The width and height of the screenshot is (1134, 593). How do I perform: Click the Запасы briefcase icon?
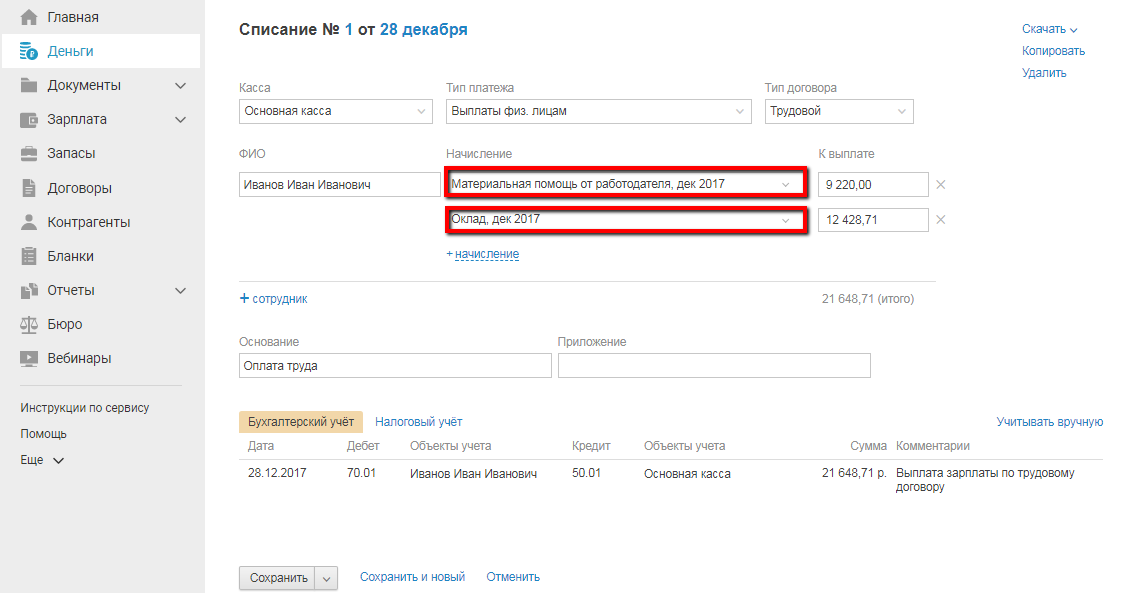[x=29, y=153]
